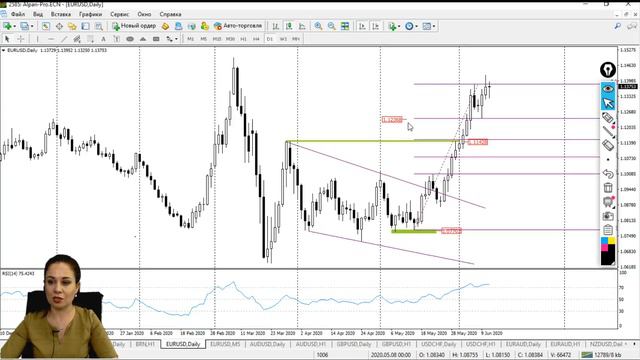640x360 pixels.
Task: Click the Новый ордер button
Action: coord(134,26)
